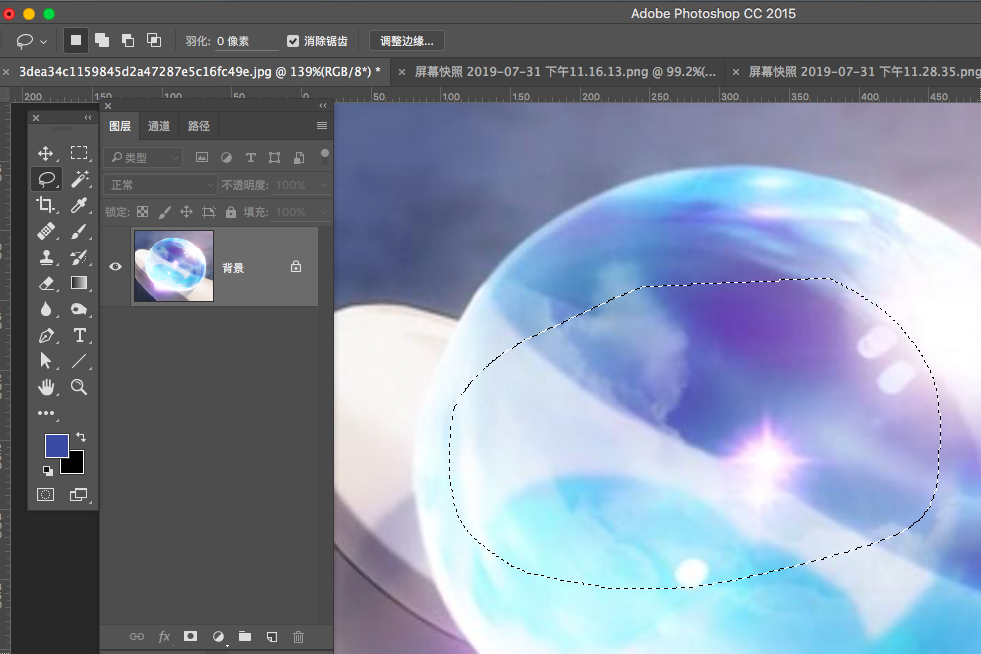Select the Hand tool
Screen dimensions: 981x654
point(46,387)
